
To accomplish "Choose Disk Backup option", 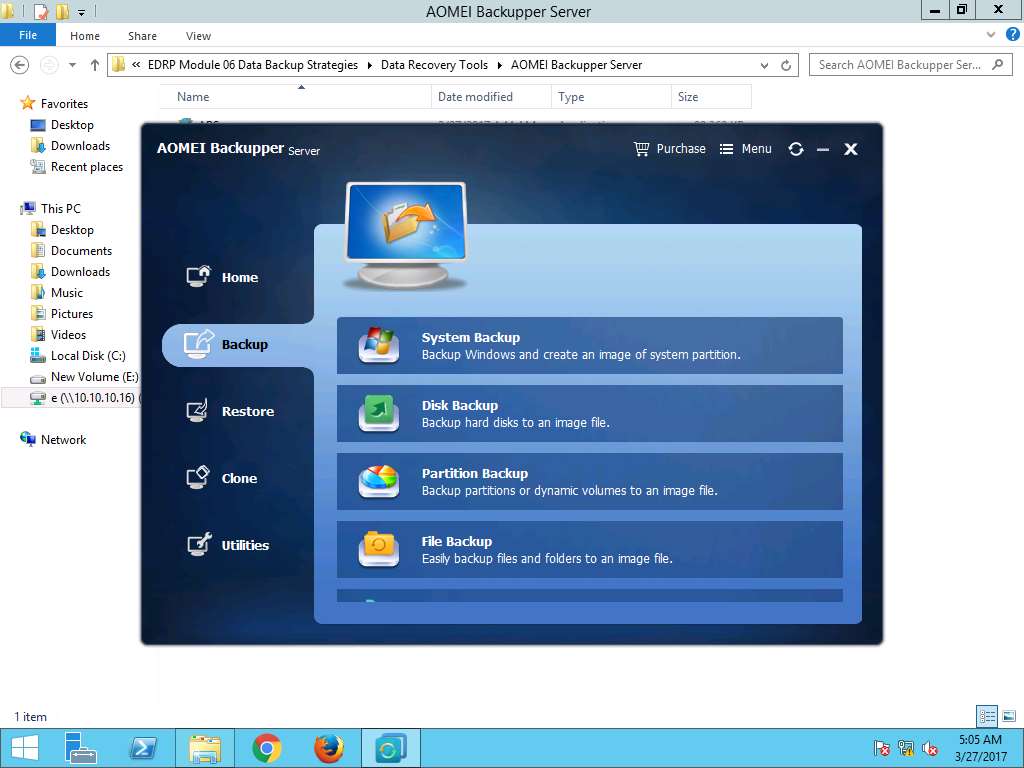I will [x=590, y=413].
